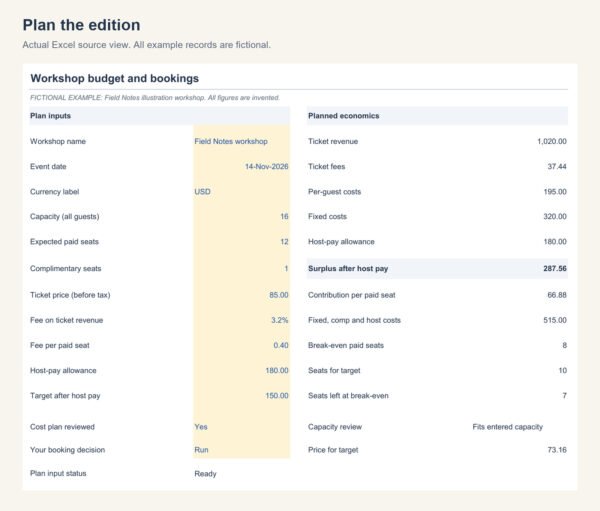600x511 pixels.
Task: Click the 180.00 value under Planned economics
Action: [555, 242]
